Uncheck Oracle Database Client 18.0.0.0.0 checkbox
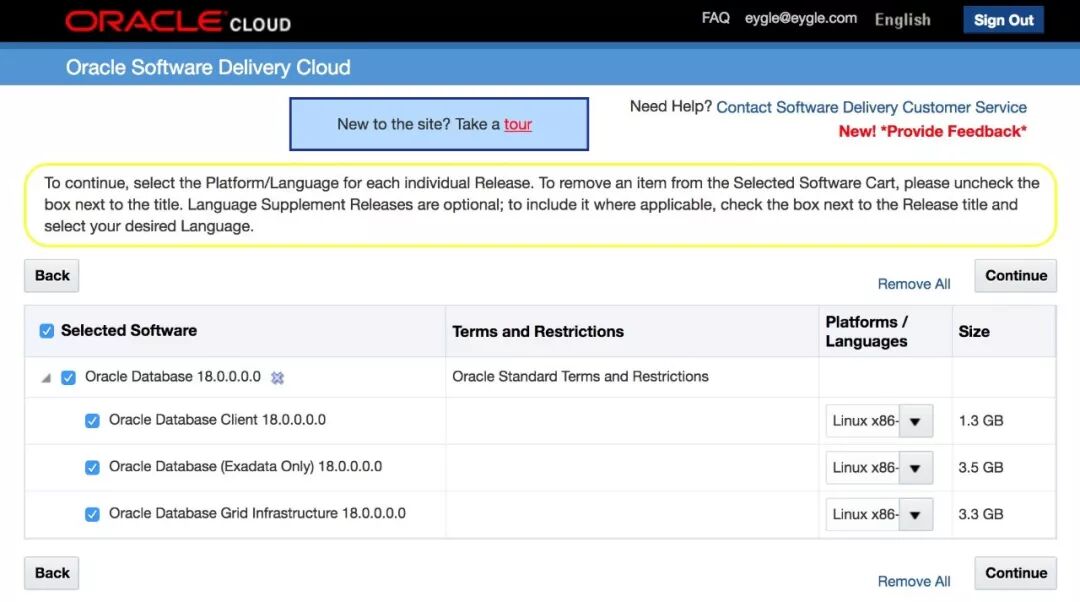 92,421
